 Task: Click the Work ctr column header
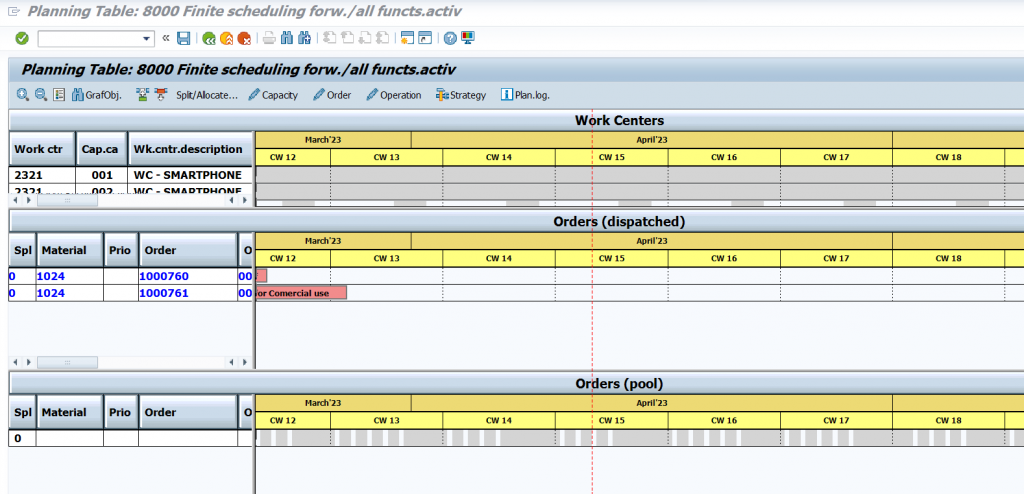coord(42,149)
